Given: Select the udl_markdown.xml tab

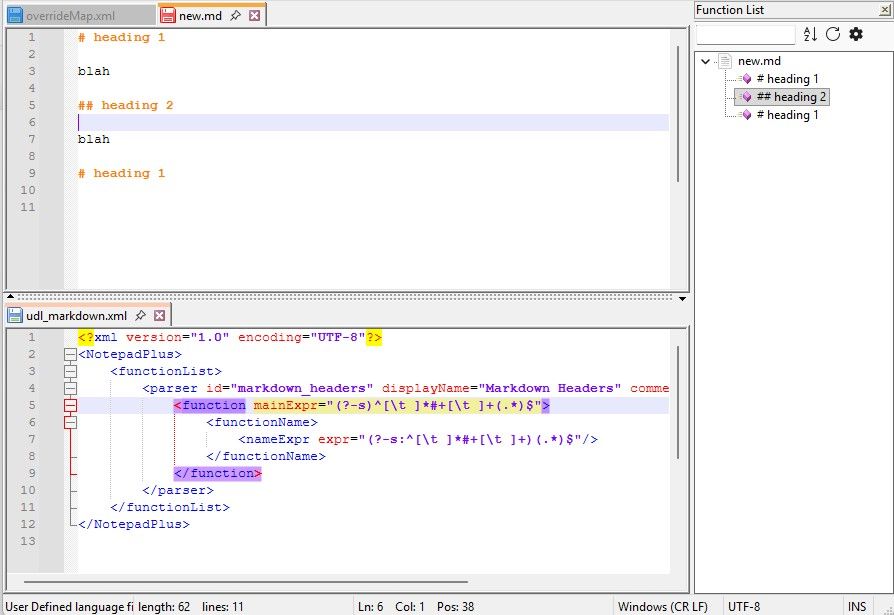Looking at the screenshot, I should [76, 316].
